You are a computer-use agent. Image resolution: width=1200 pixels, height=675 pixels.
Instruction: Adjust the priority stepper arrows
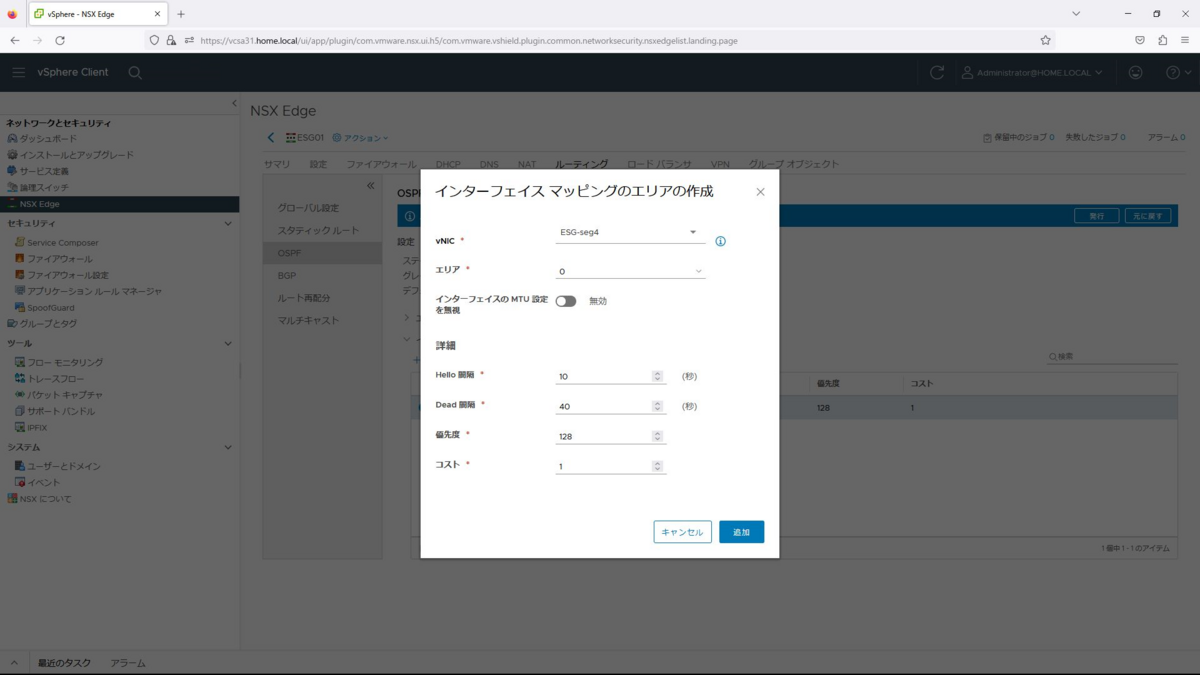(x=657, y=437)
